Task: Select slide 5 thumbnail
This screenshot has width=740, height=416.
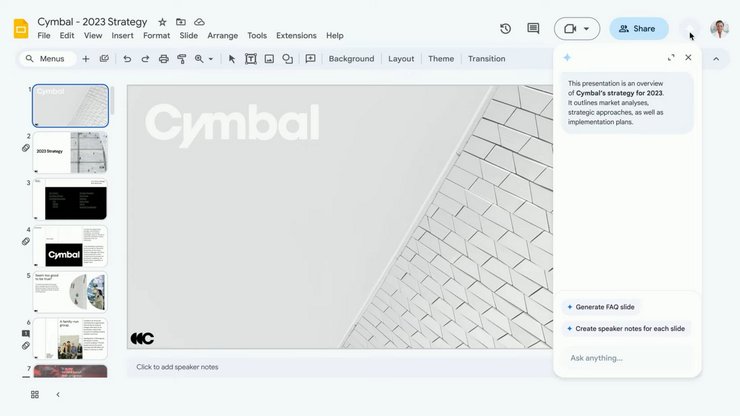Action: coord(70,292)
